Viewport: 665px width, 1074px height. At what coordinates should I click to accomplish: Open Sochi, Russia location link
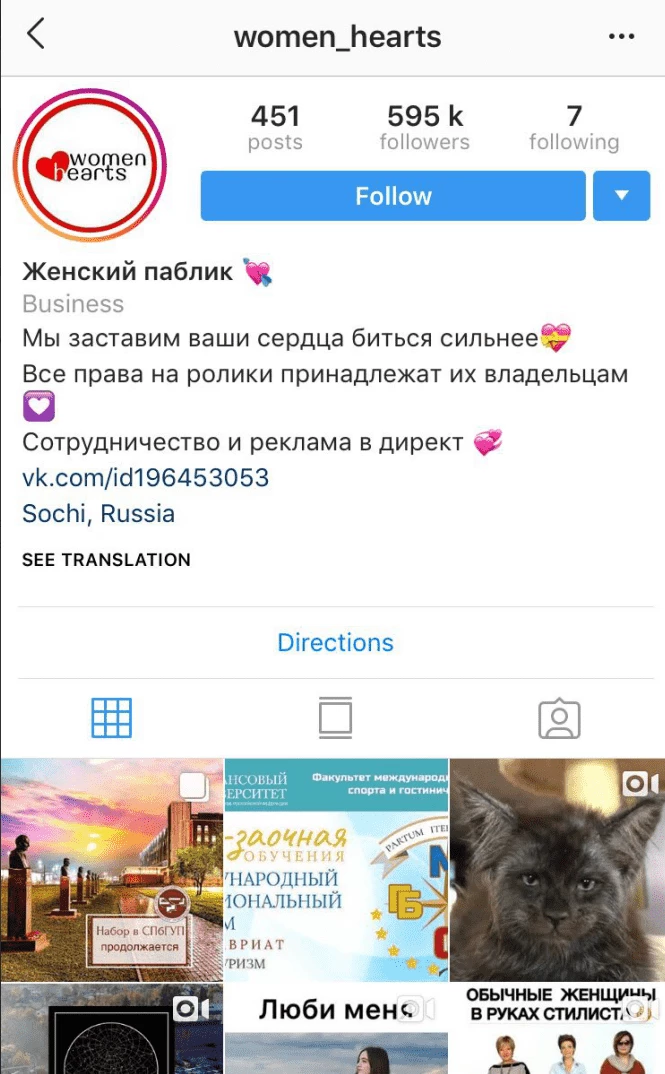coord(99,513)
